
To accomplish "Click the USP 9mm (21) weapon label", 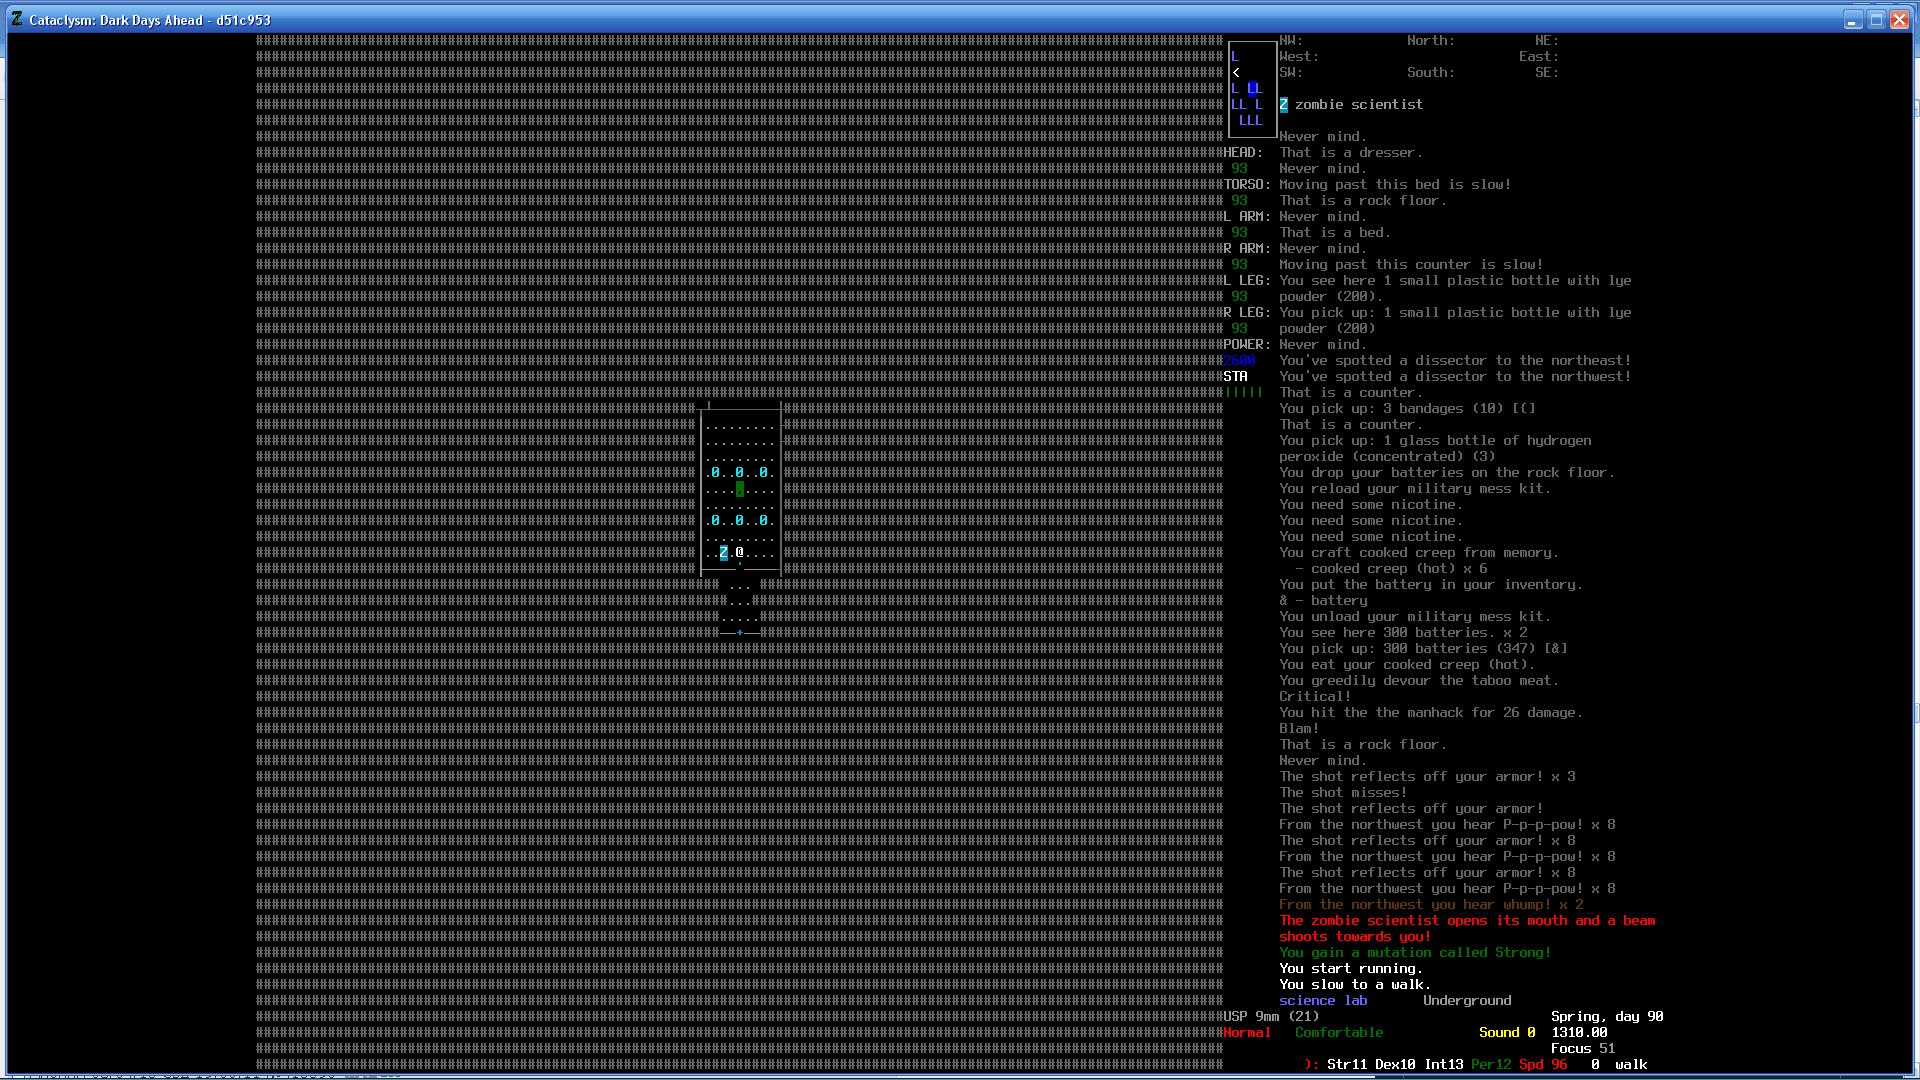I will [x=1272, y=1017].
